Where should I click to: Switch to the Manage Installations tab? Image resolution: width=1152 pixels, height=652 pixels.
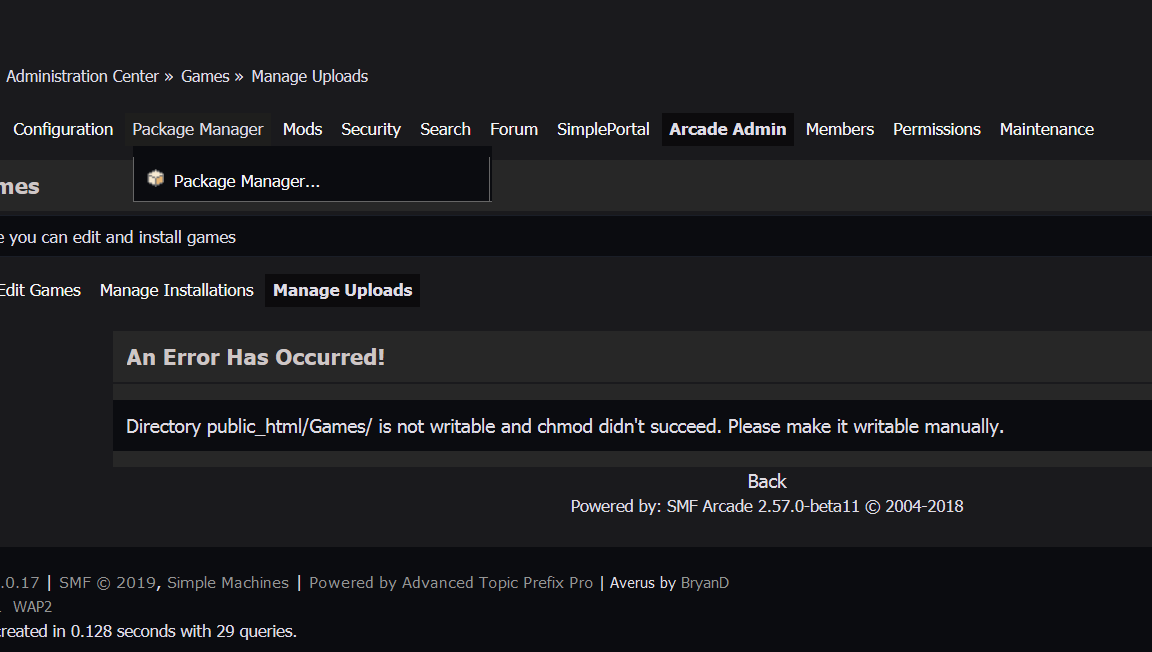coord(176,290)
